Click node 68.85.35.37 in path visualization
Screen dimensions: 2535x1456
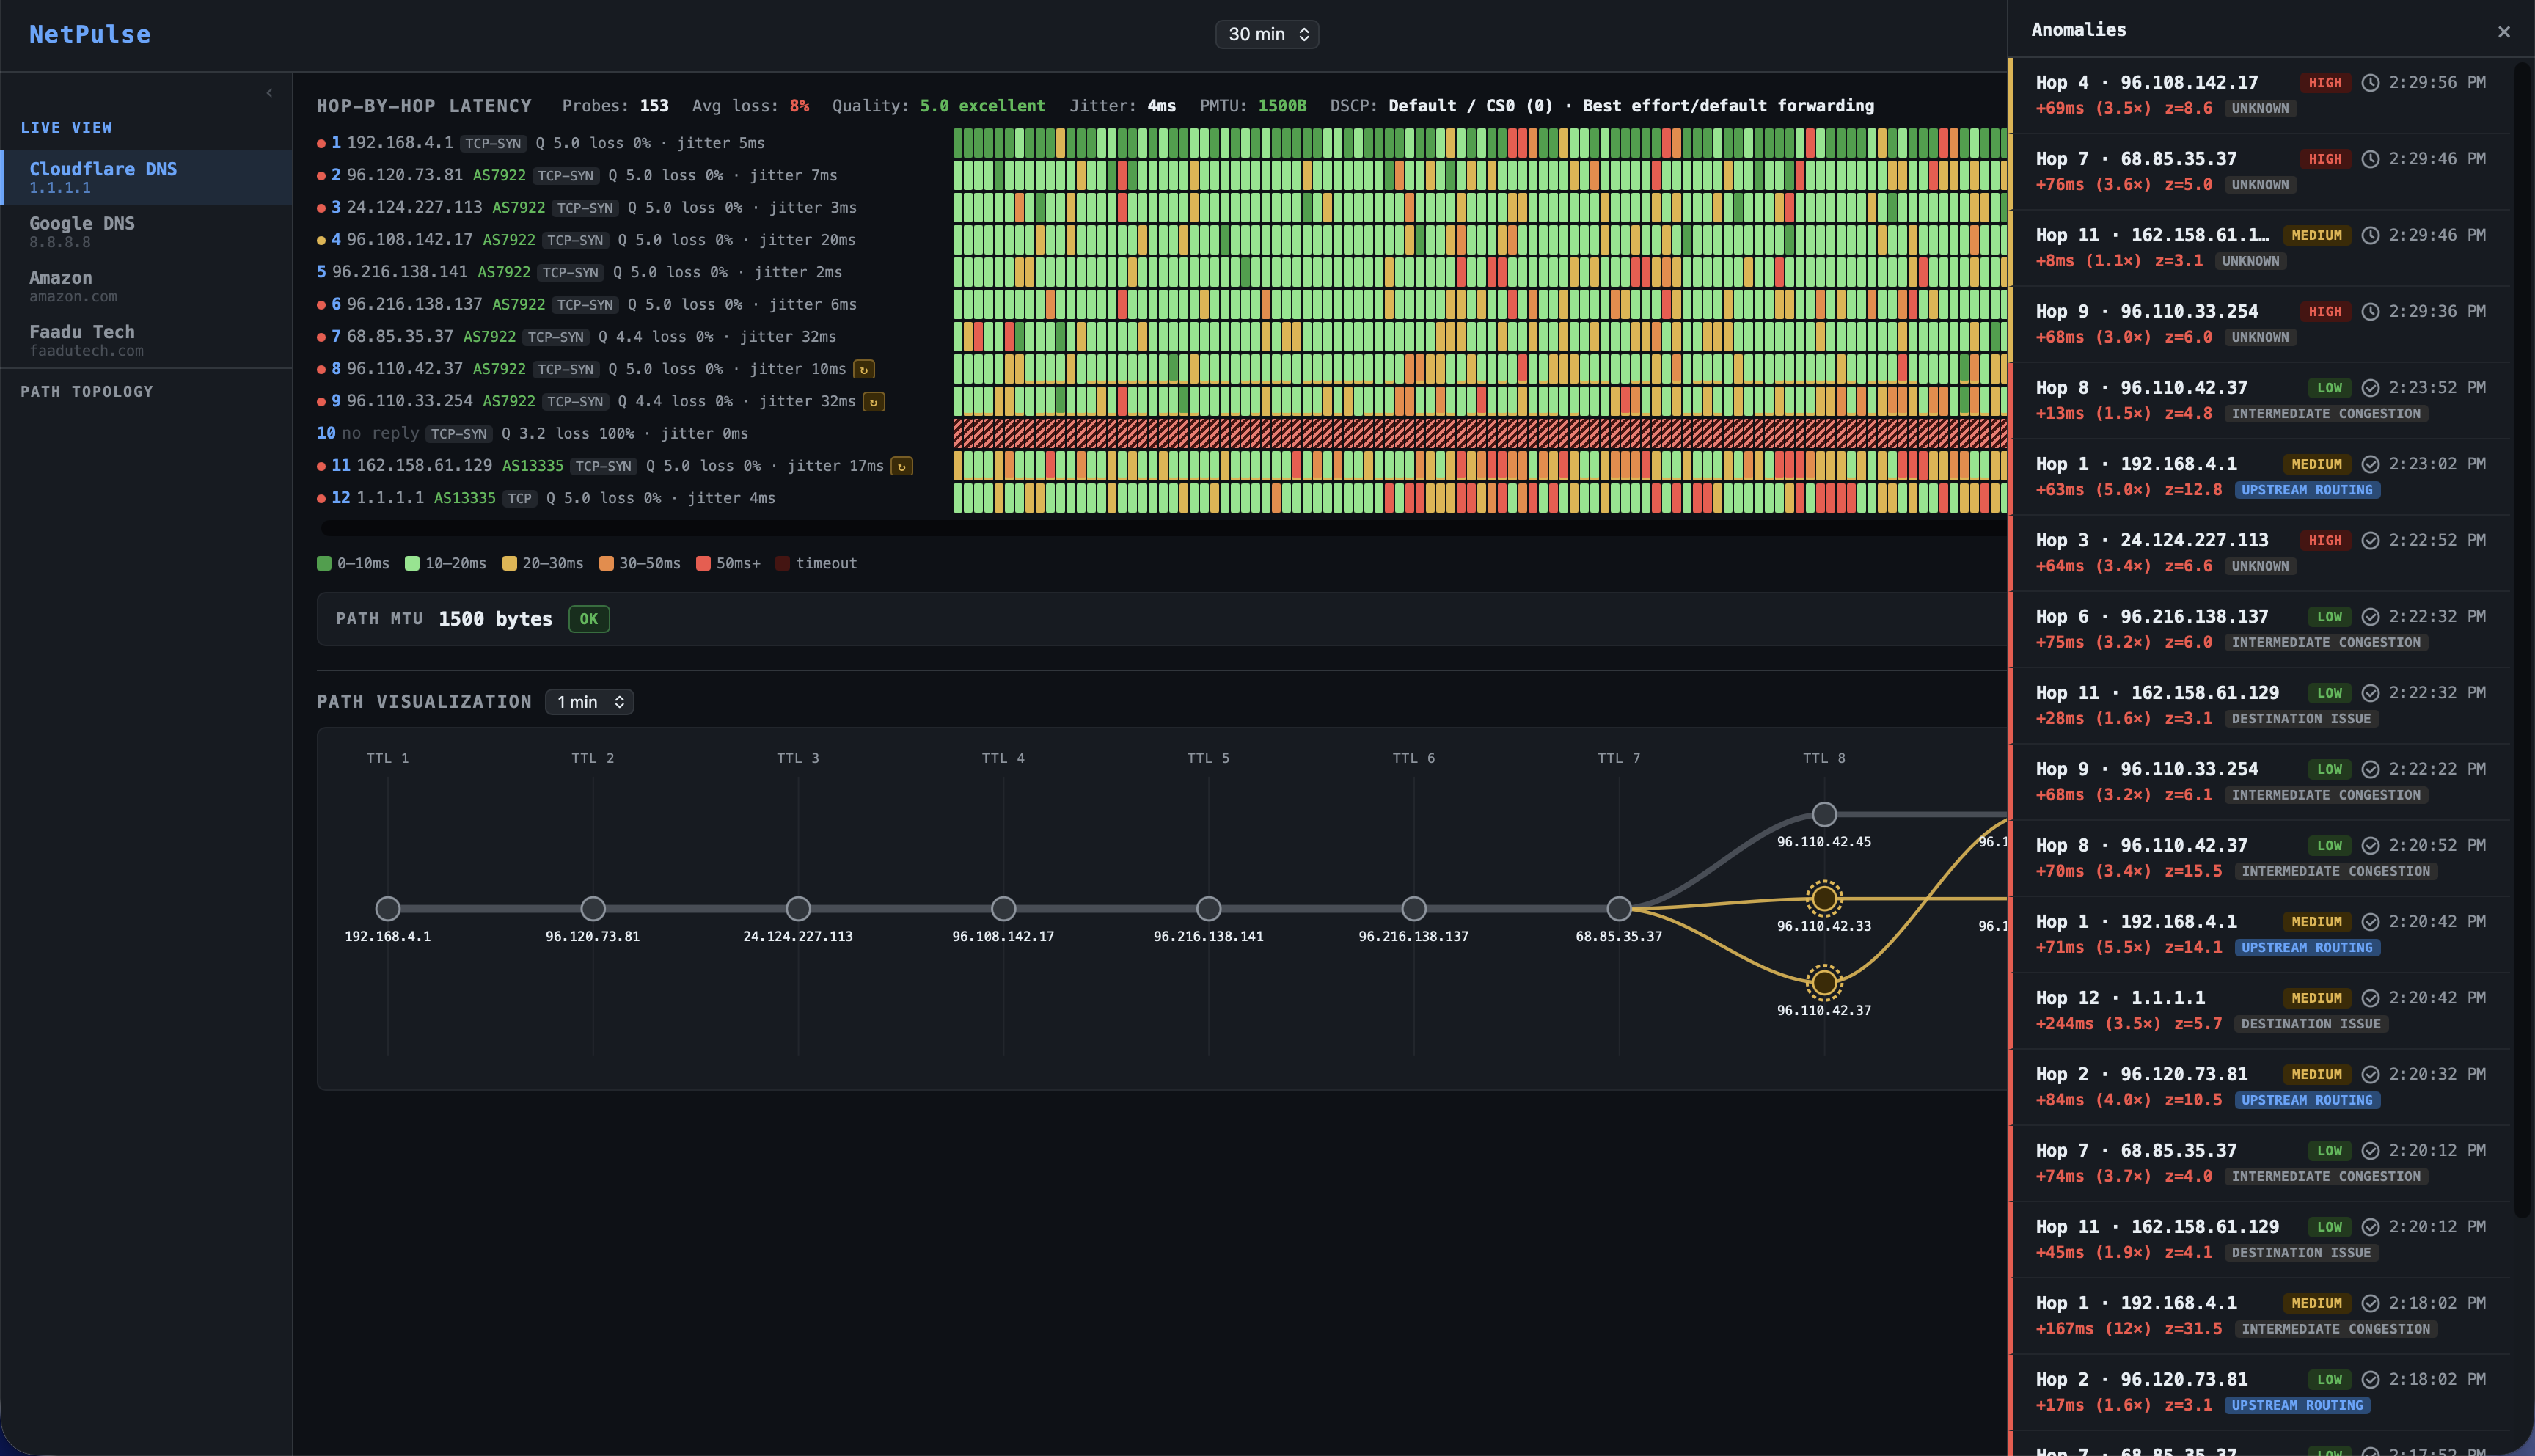[x=1619, y=909]
